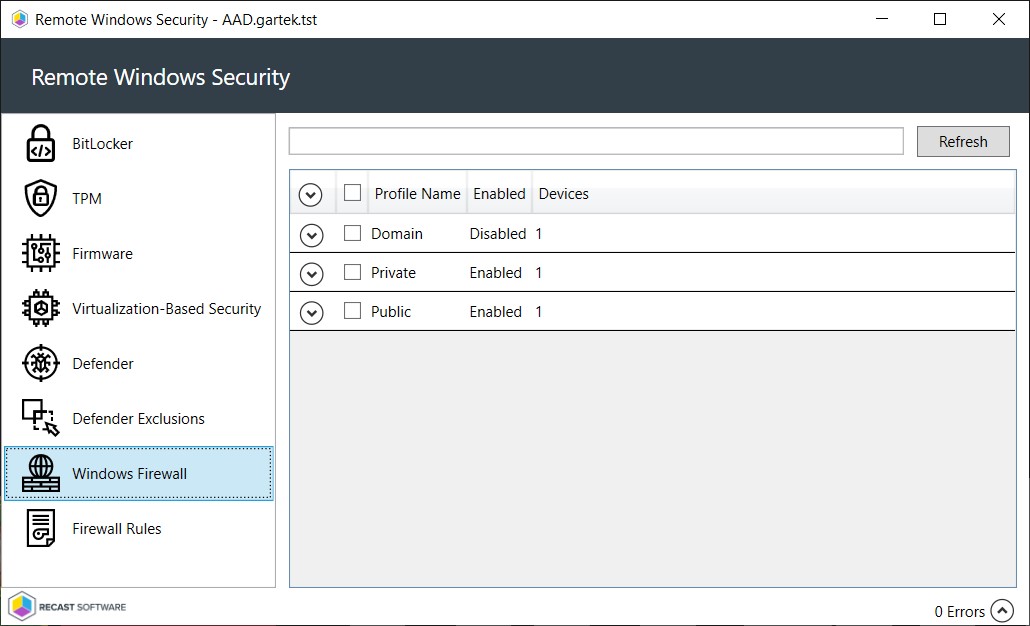Click the Defender Exclusions selection icon
Screen dimensions: 1030x626
(41, 418)
